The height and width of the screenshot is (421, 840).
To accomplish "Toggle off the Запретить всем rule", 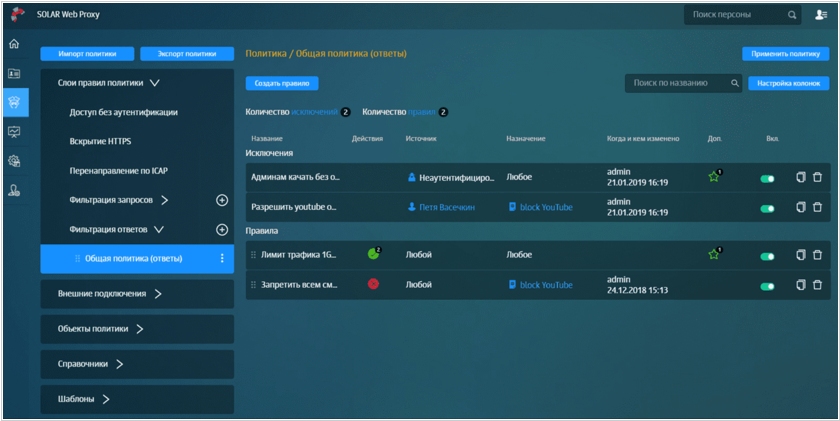I will 768,287.
